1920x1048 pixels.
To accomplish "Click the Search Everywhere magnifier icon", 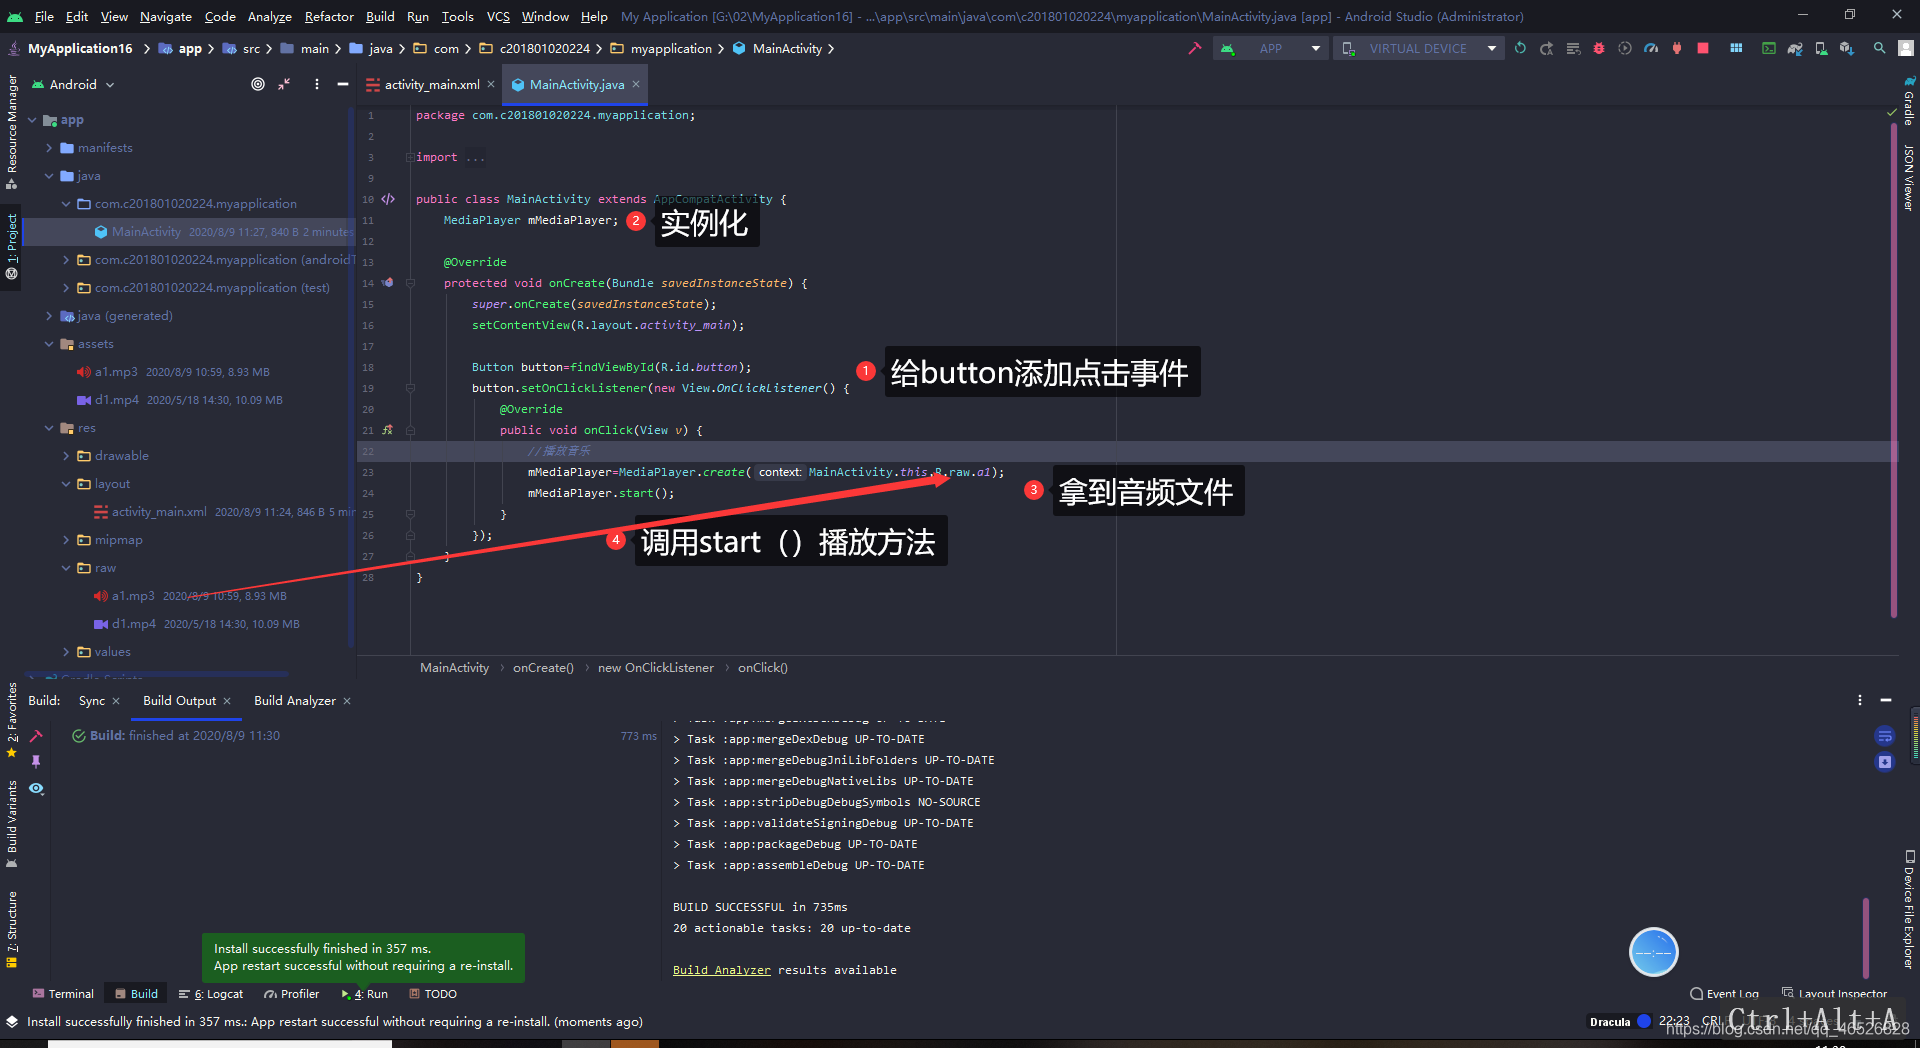I will tap(1880, 48).
